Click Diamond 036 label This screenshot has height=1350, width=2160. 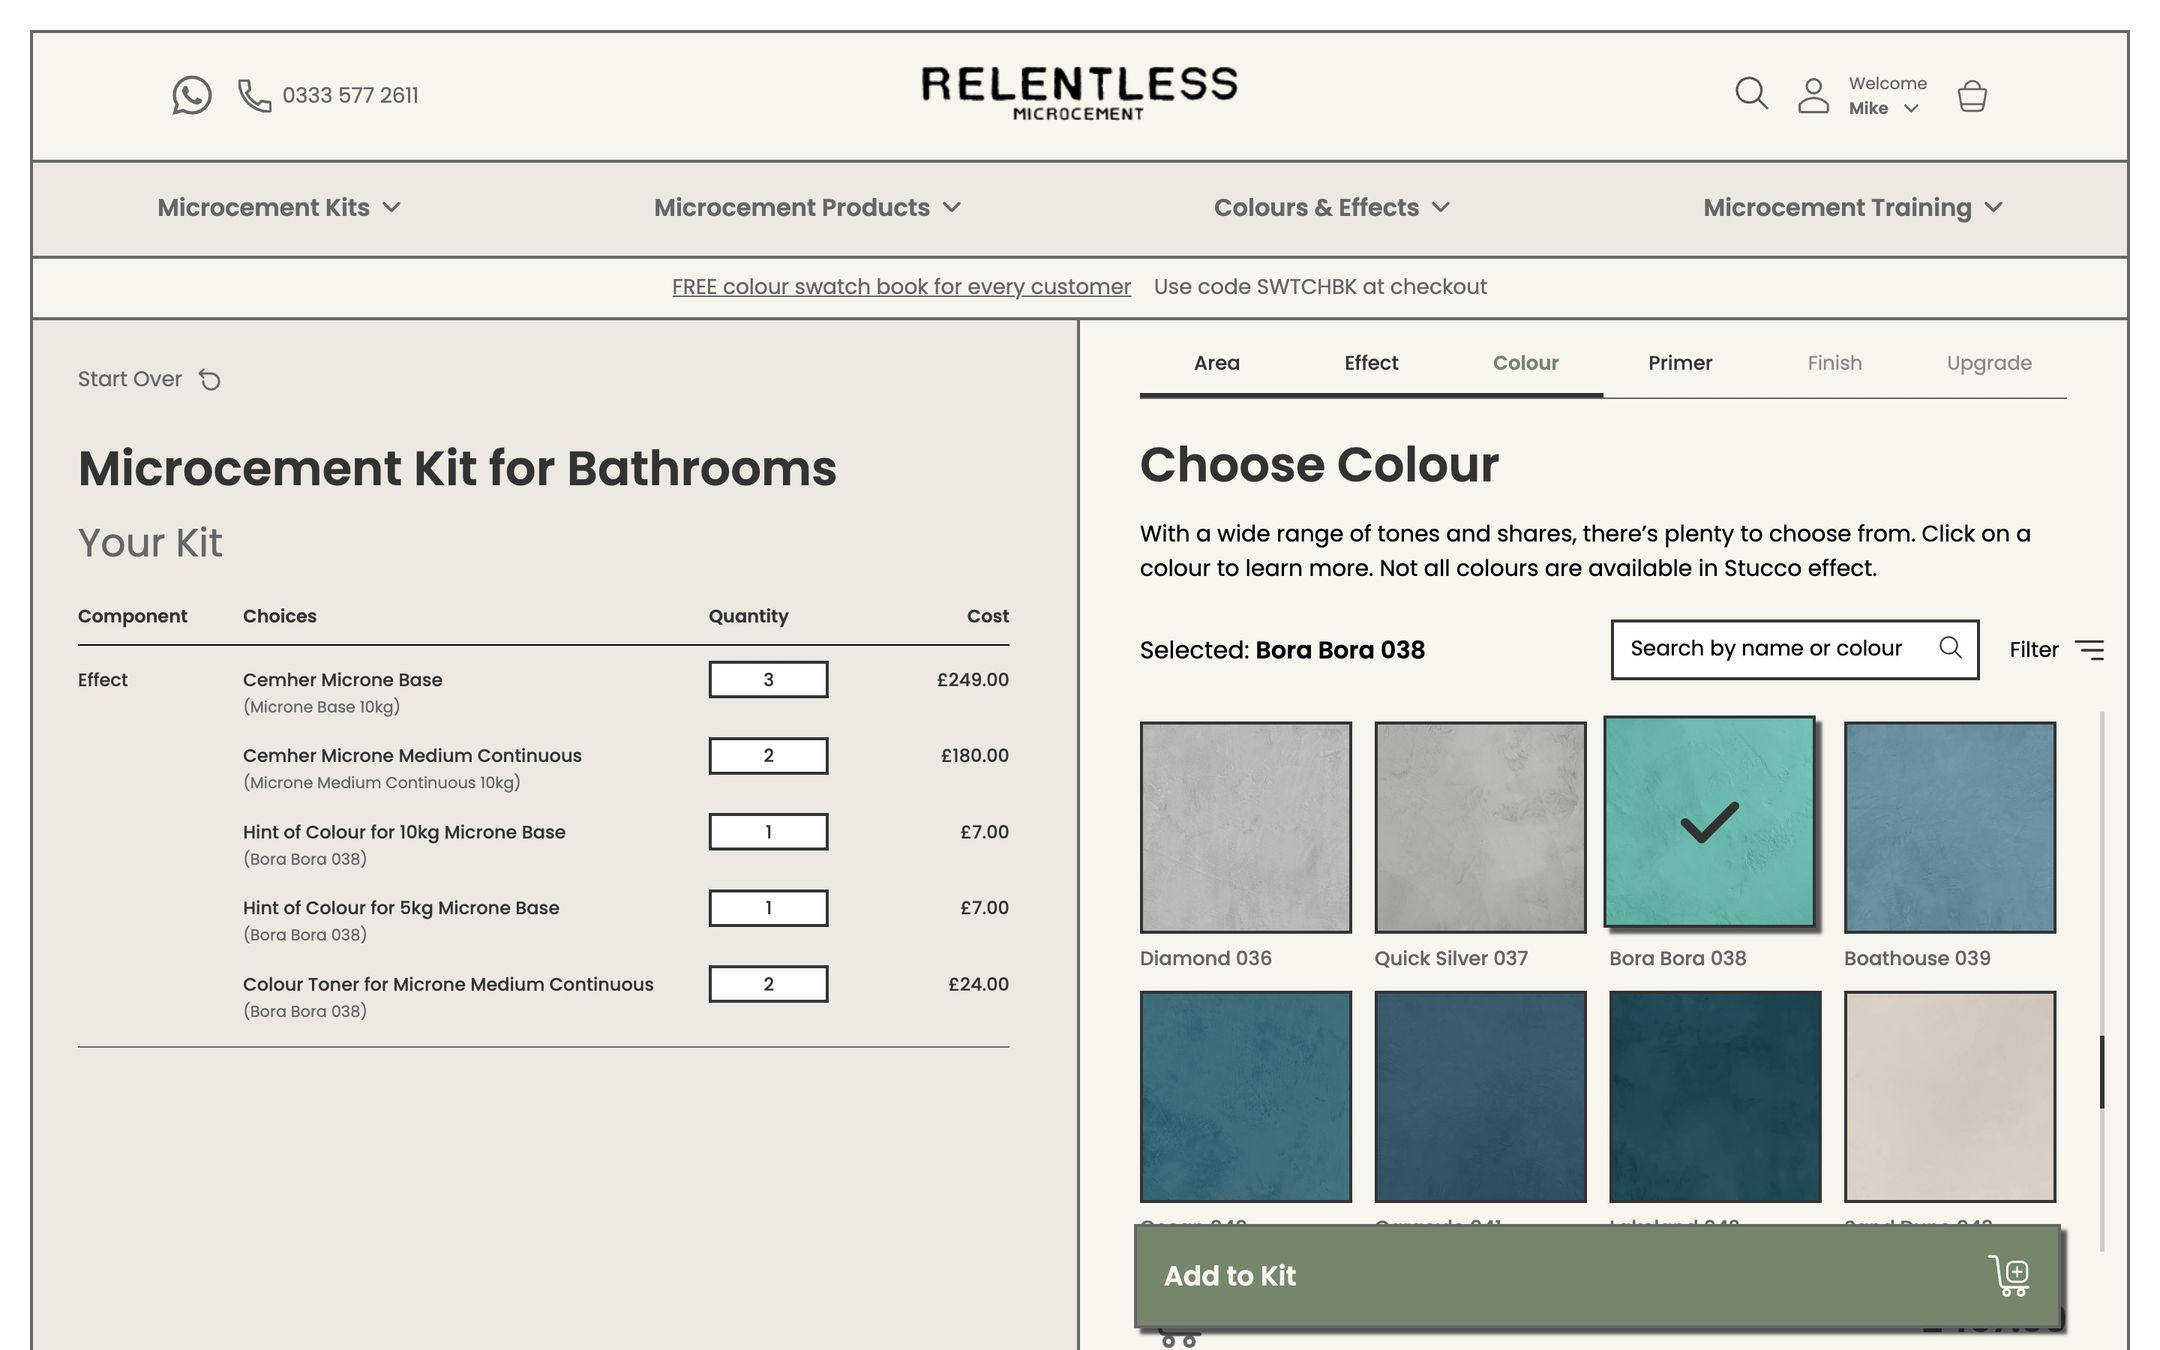1206,958
